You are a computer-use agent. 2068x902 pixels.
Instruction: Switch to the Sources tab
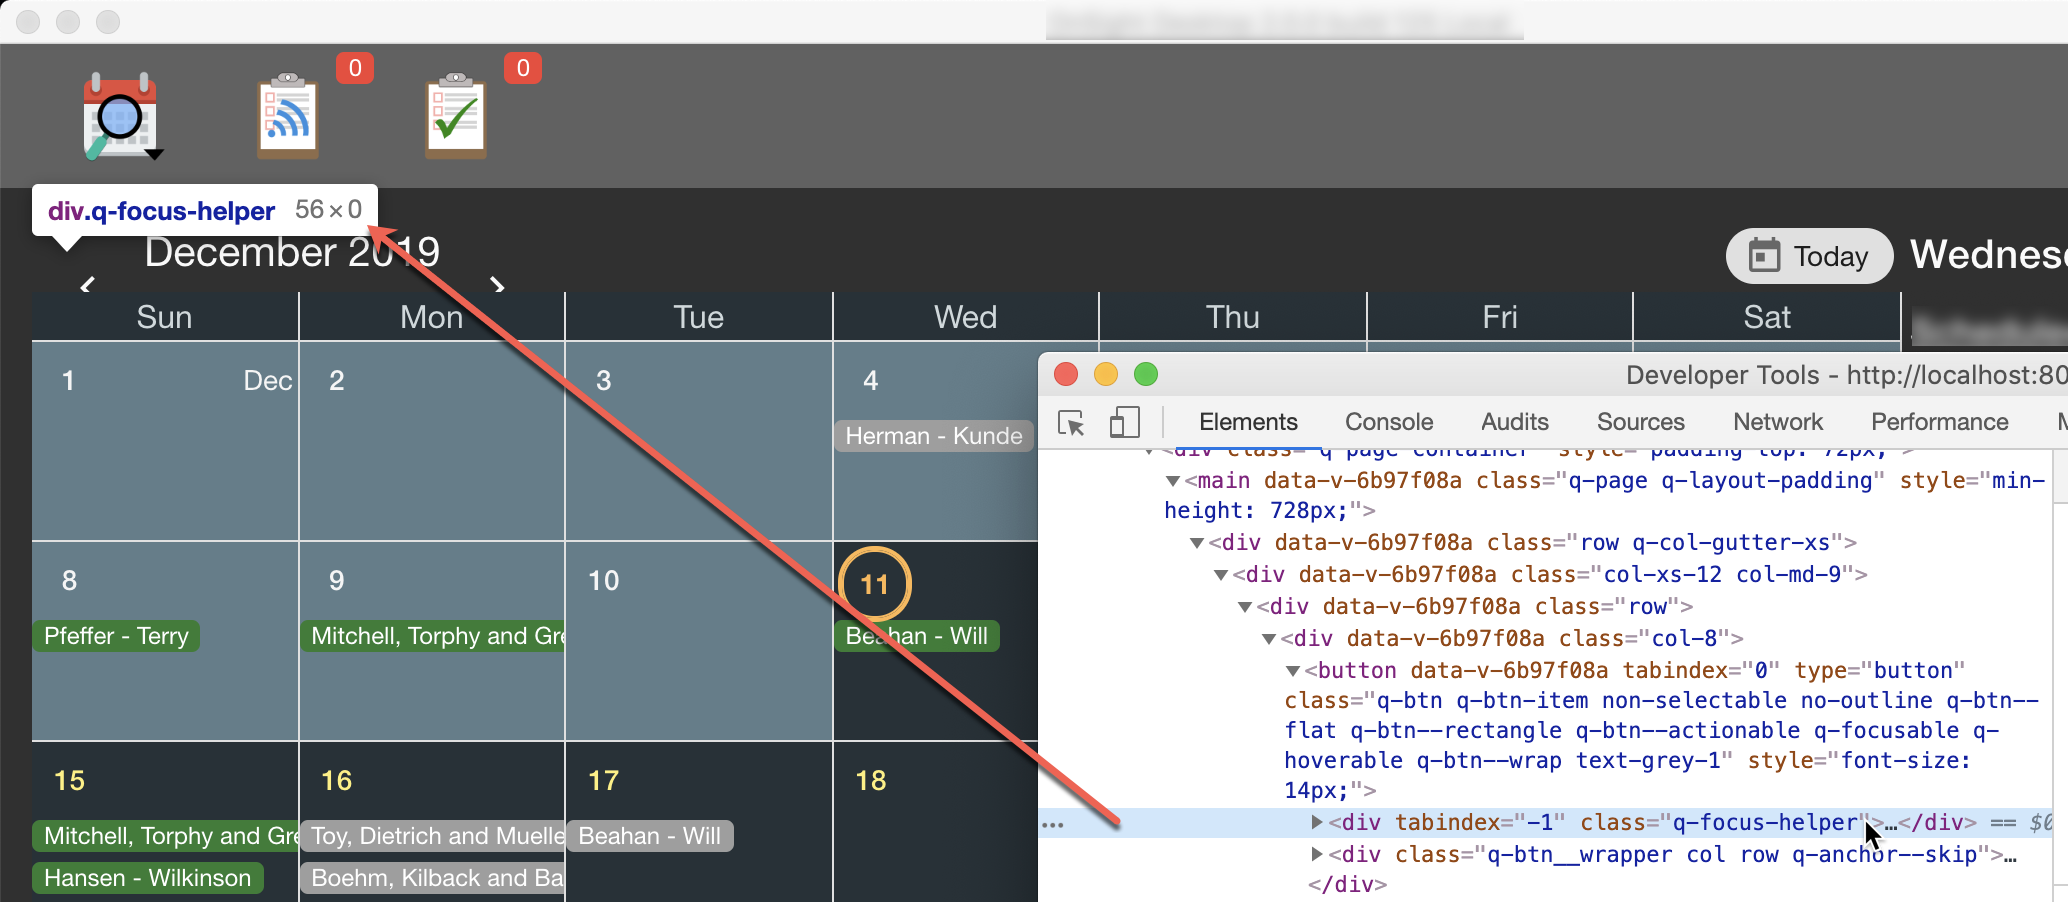point(1640,421)
